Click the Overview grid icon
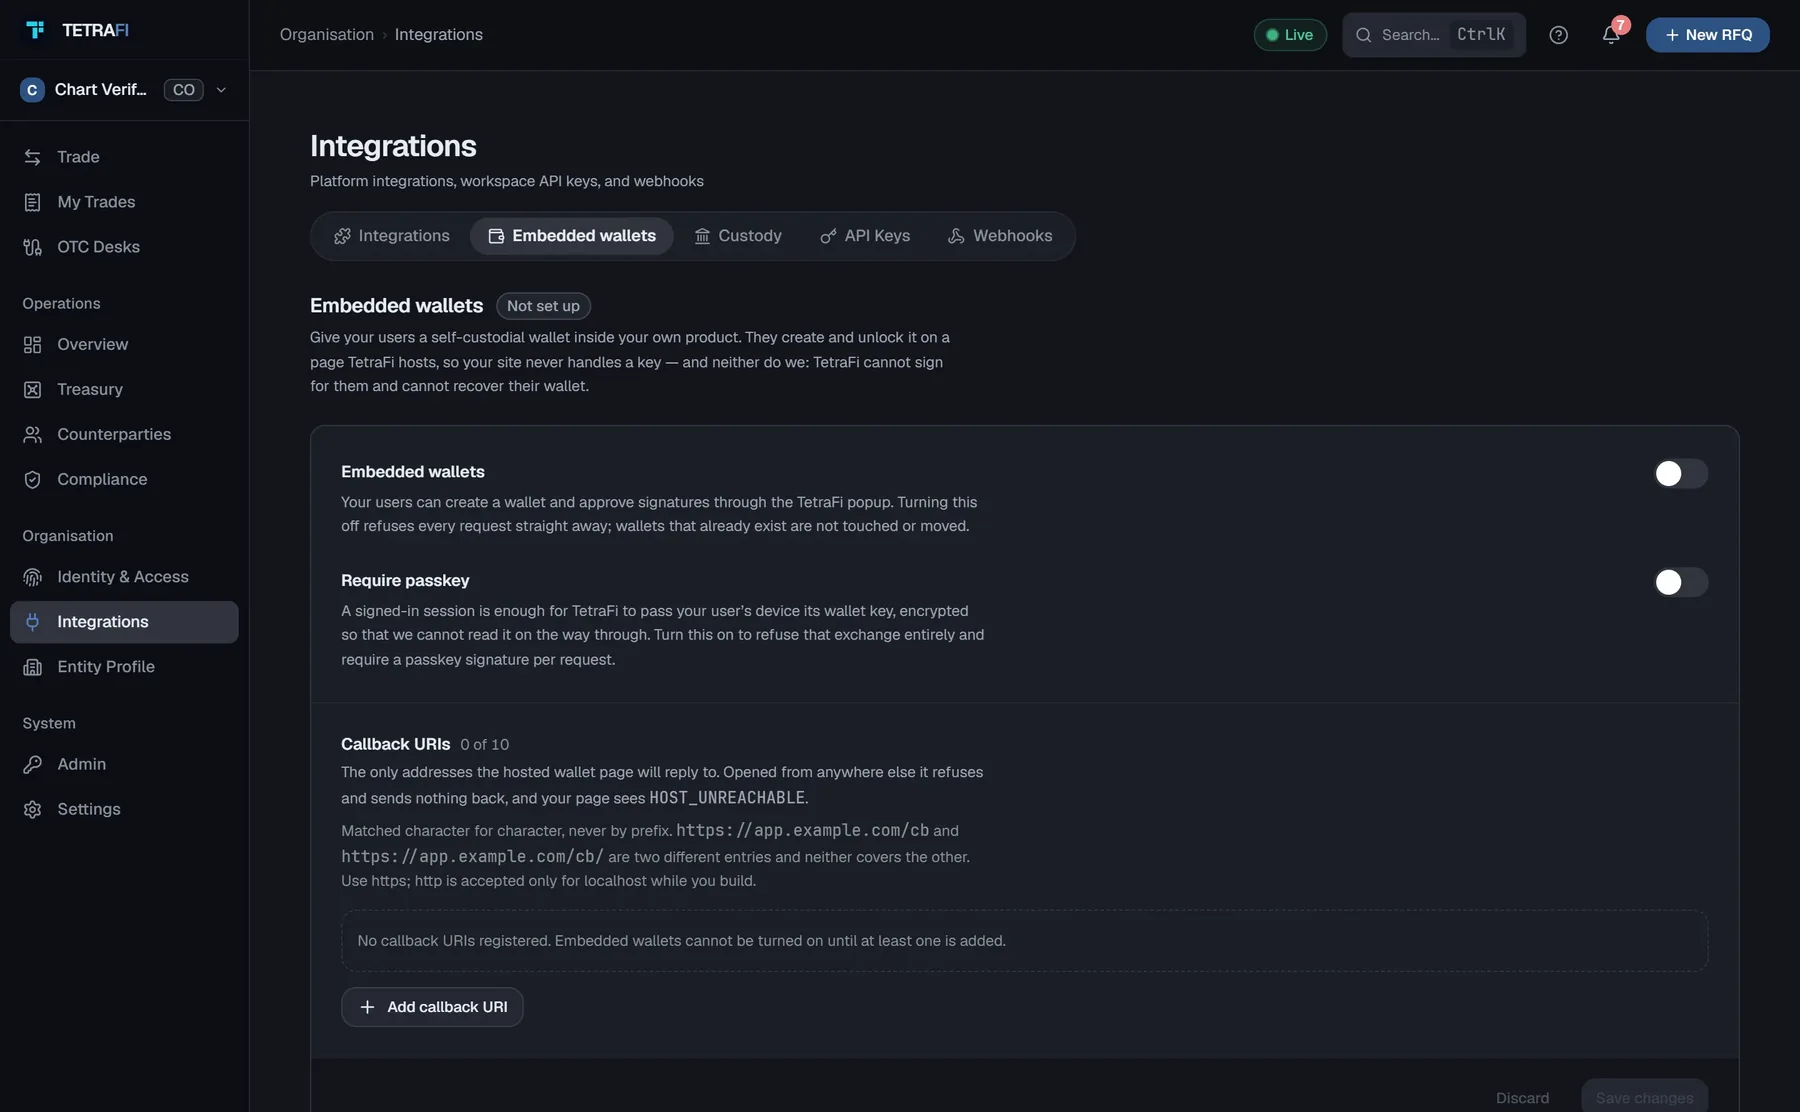1800x1112 pixels. pos(33,344)
